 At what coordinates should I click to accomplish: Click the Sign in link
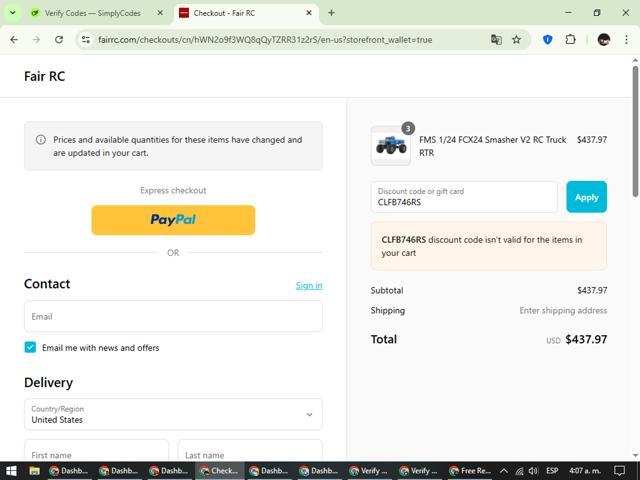309,285
